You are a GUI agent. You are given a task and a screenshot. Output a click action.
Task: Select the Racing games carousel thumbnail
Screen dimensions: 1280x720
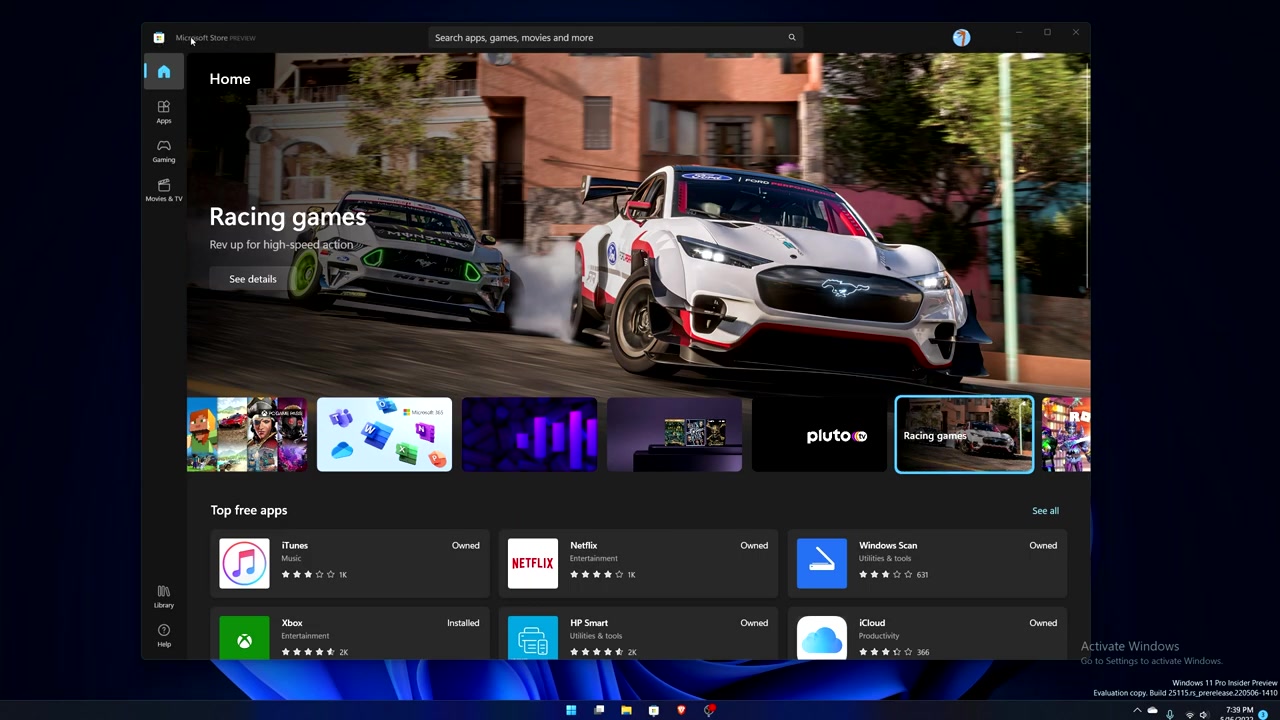964,435
